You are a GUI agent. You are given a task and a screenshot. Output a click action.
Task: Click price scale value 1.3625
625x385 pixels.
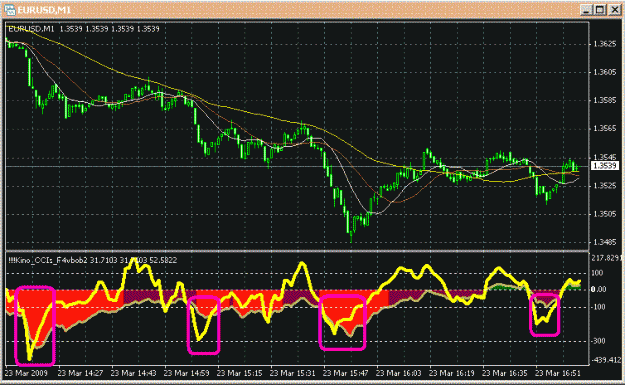[x=605, y=44]
